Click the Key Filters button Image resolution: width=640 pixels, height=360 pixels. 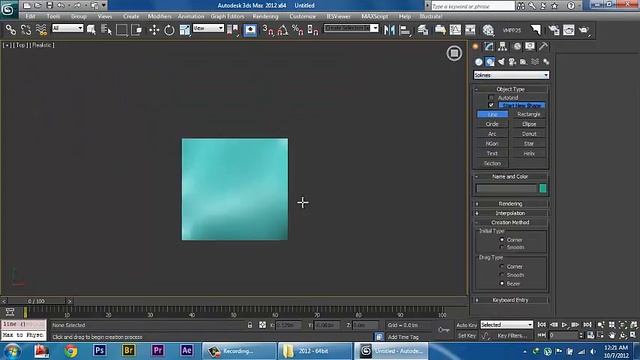click(512, 336)
